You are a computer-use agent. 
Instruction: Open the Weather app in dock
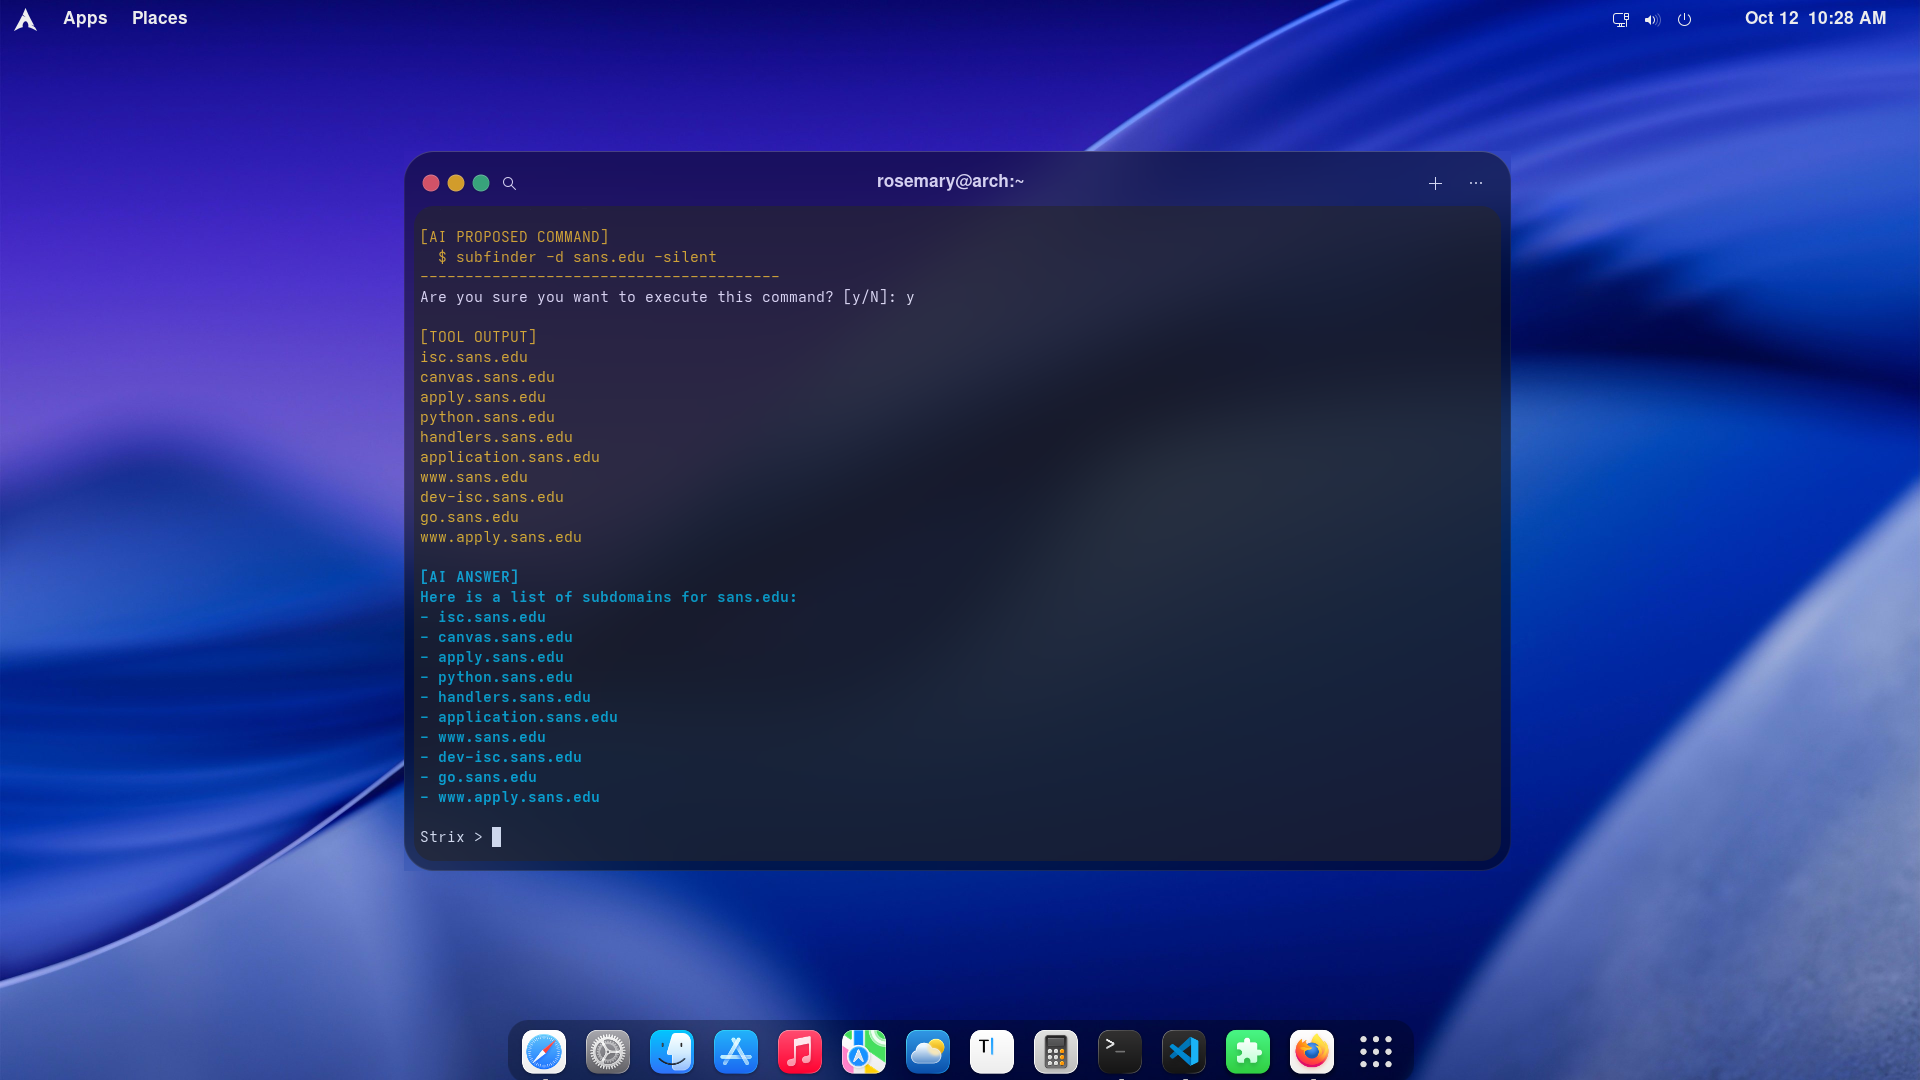928,1051
